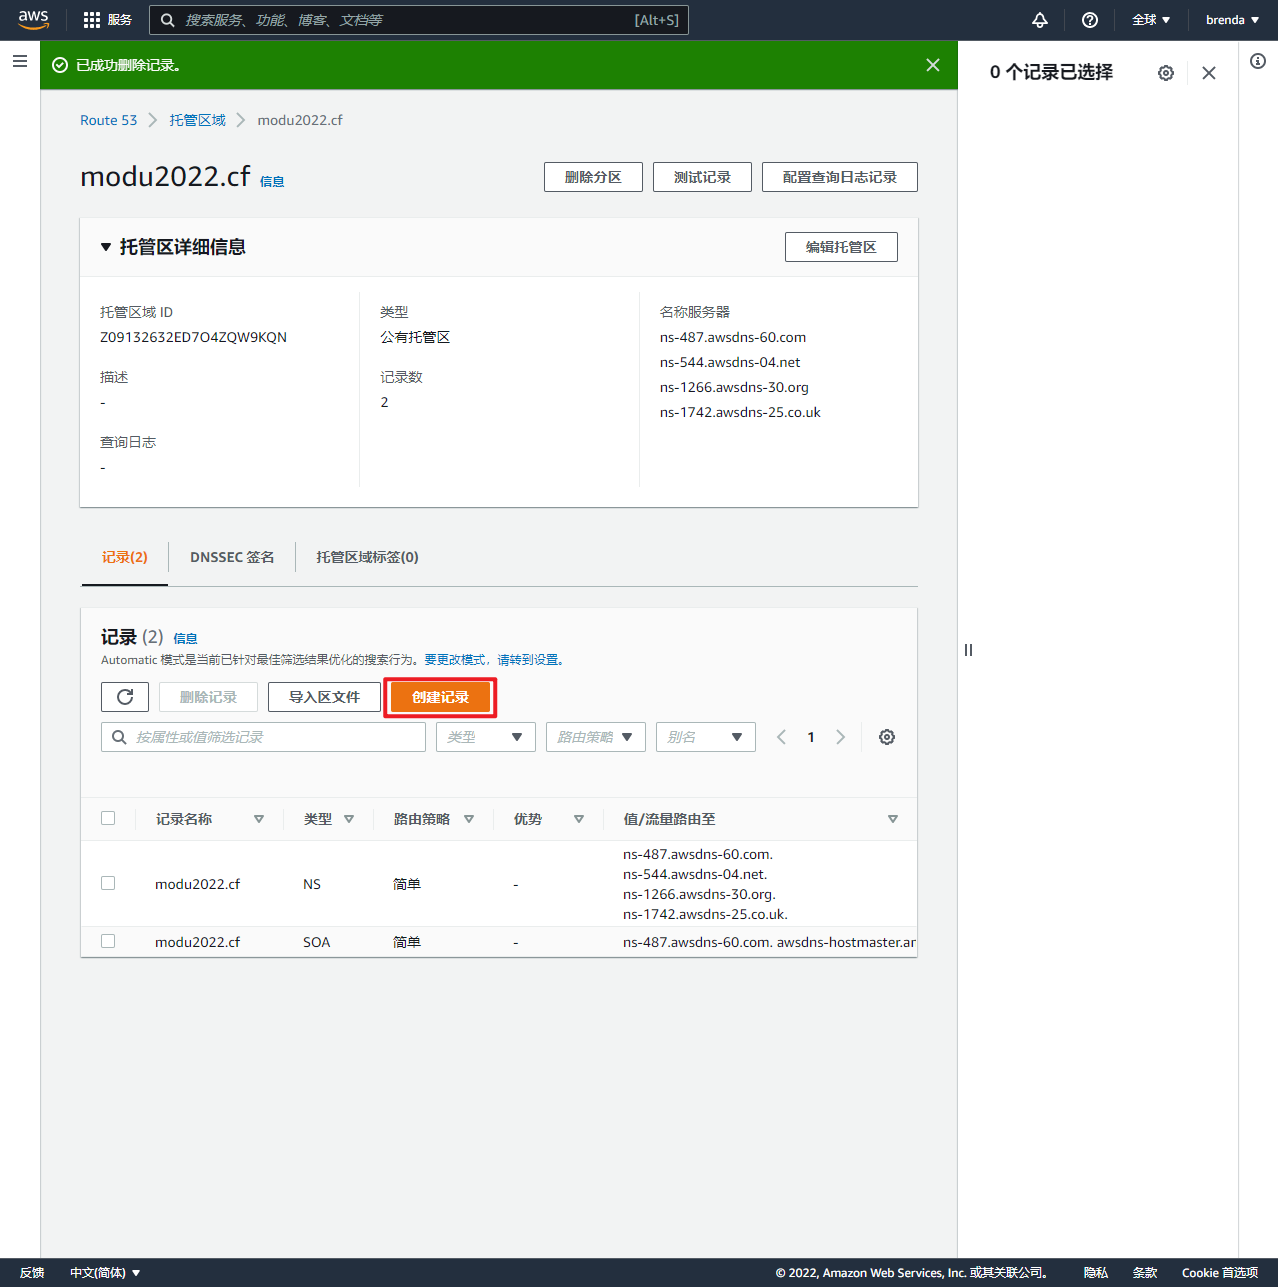Click the SOA type cell
Viewport: 1278px width, 1287px height.
(x=316, y=942)
